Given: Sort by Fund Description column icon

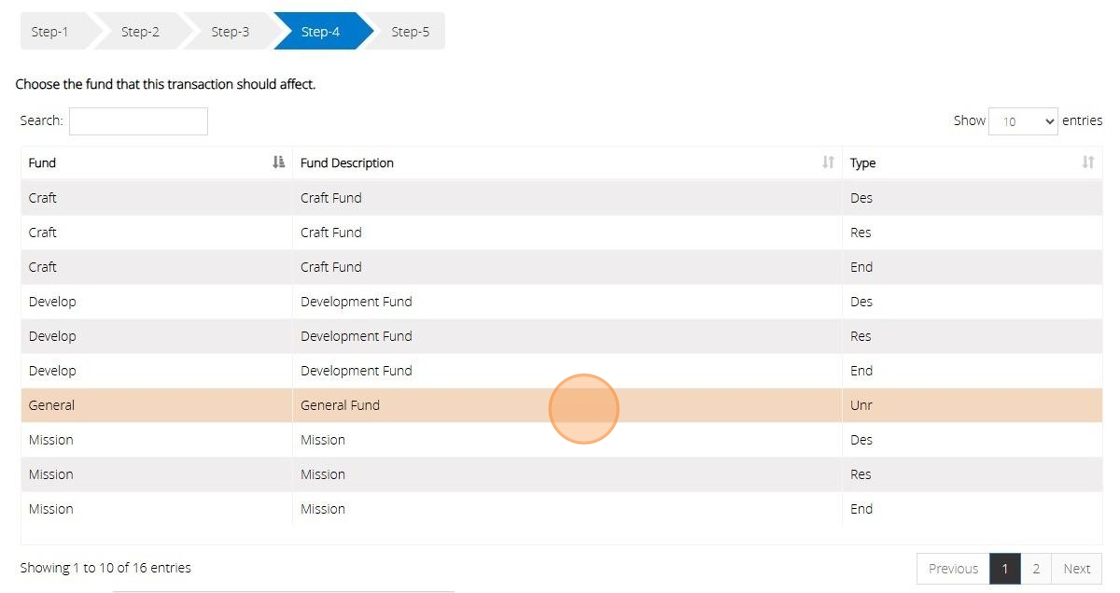Looking at the screenshot, I should (828, 163).
